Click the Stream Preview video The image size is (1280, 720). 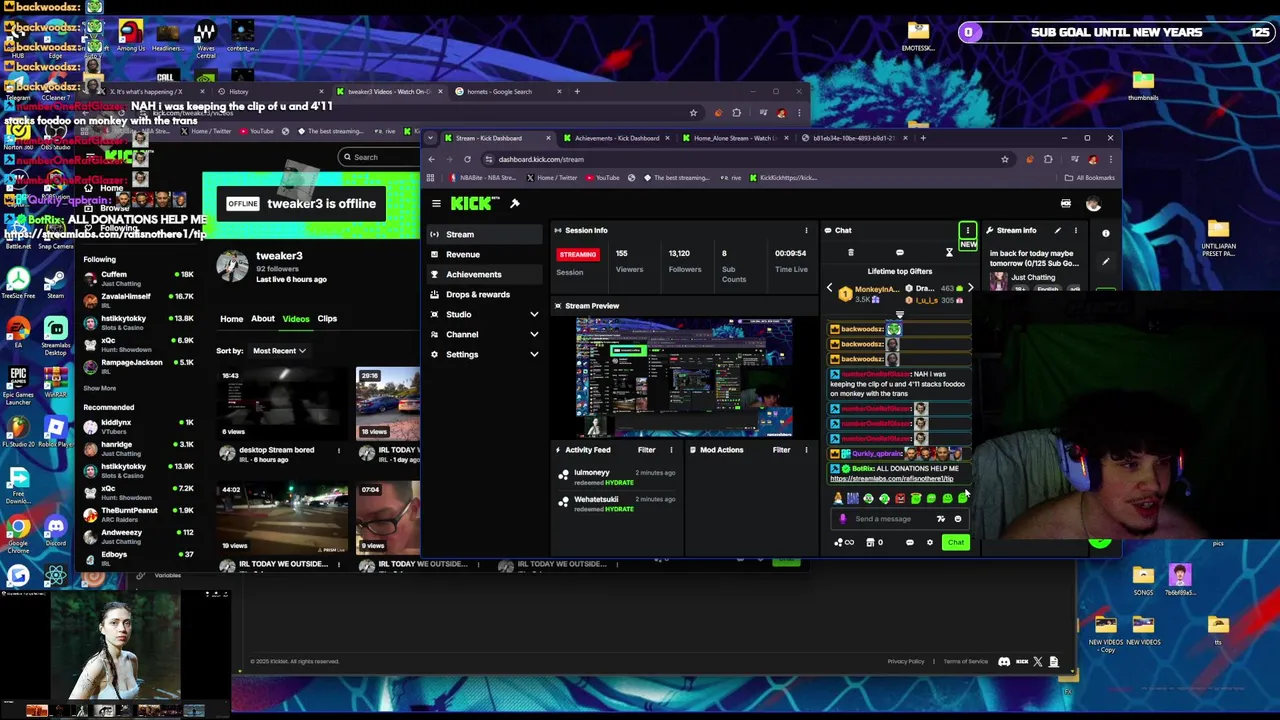(x=684, y=378)
